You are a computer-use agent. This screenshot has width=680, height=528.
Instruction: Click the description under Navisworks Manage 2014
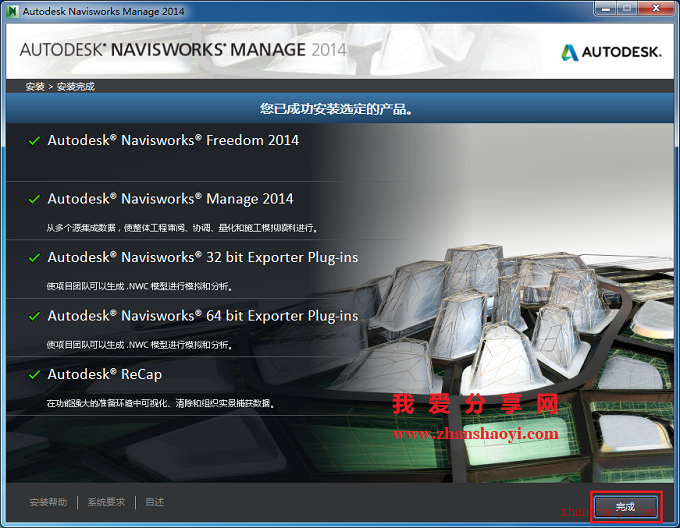(x=182, y=228)
